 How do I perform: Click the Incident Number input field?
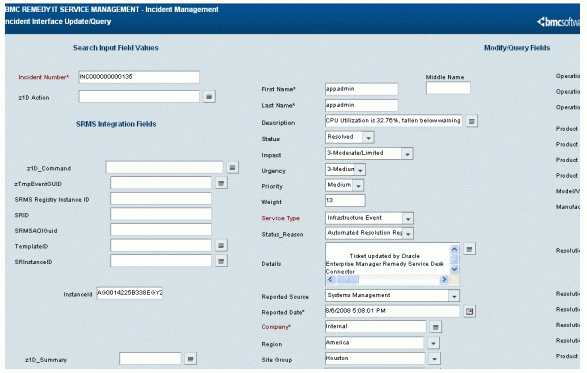click(139, 77)
